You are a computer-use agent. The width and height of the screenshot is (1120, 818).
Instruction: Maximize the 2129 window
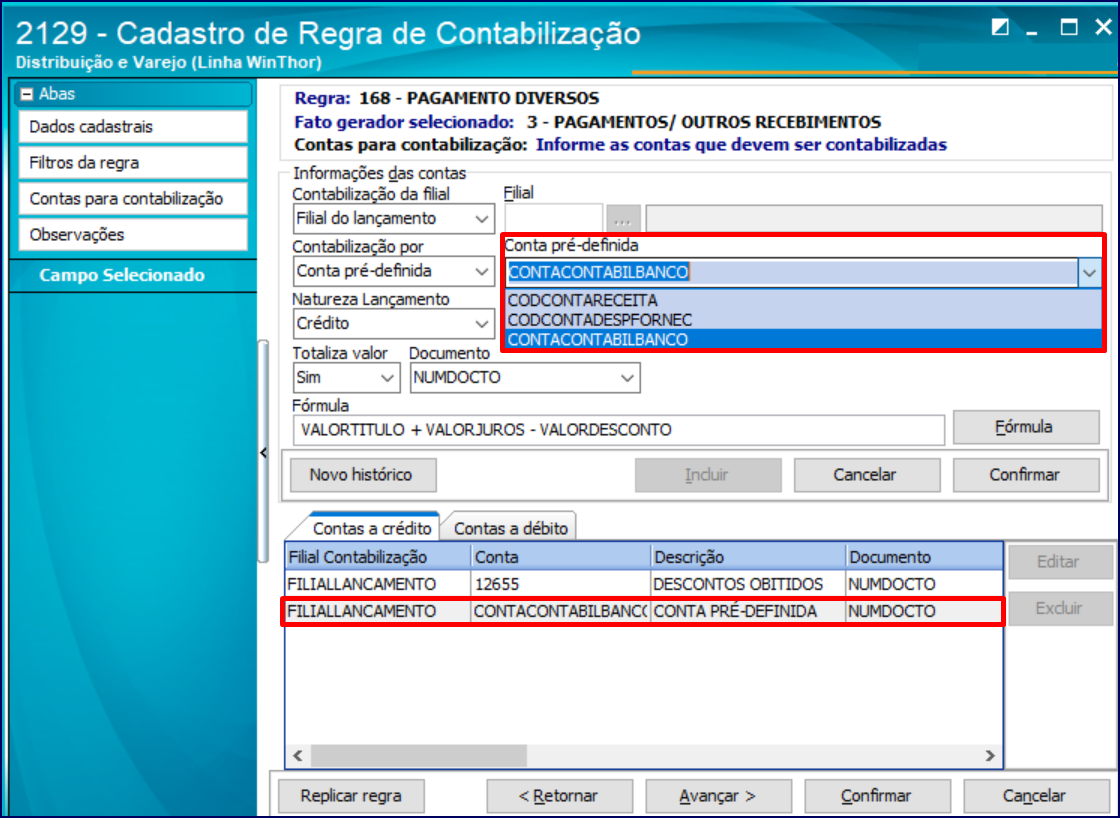[1069, 27]
